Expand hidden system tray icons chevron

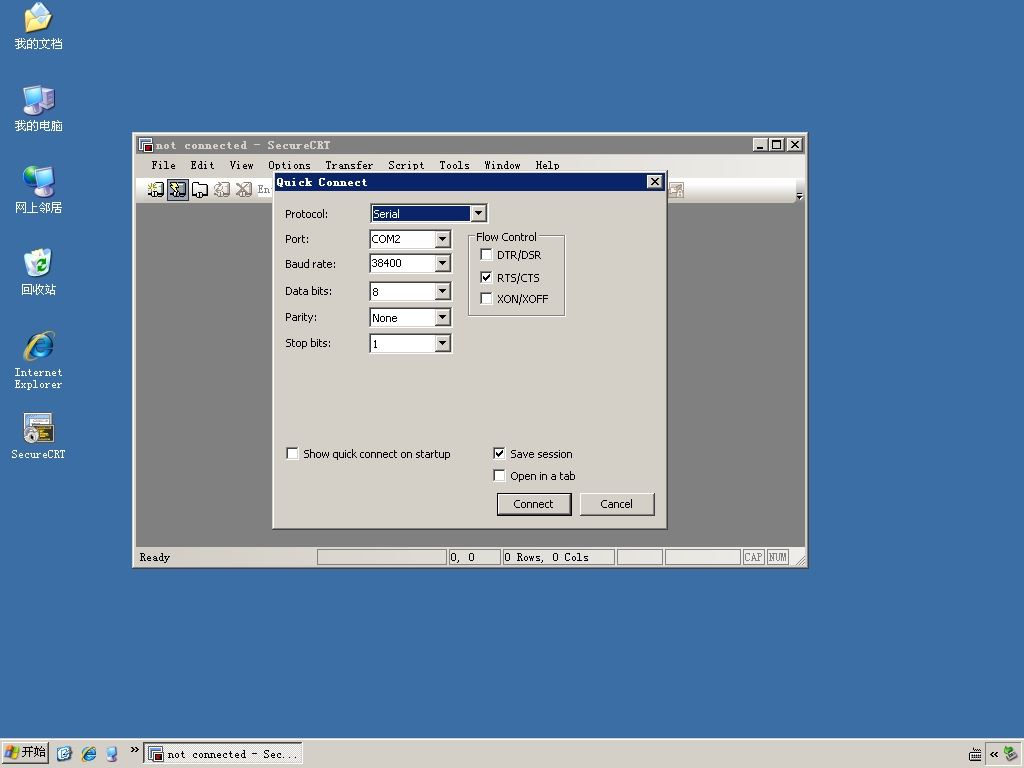(994, 754)
